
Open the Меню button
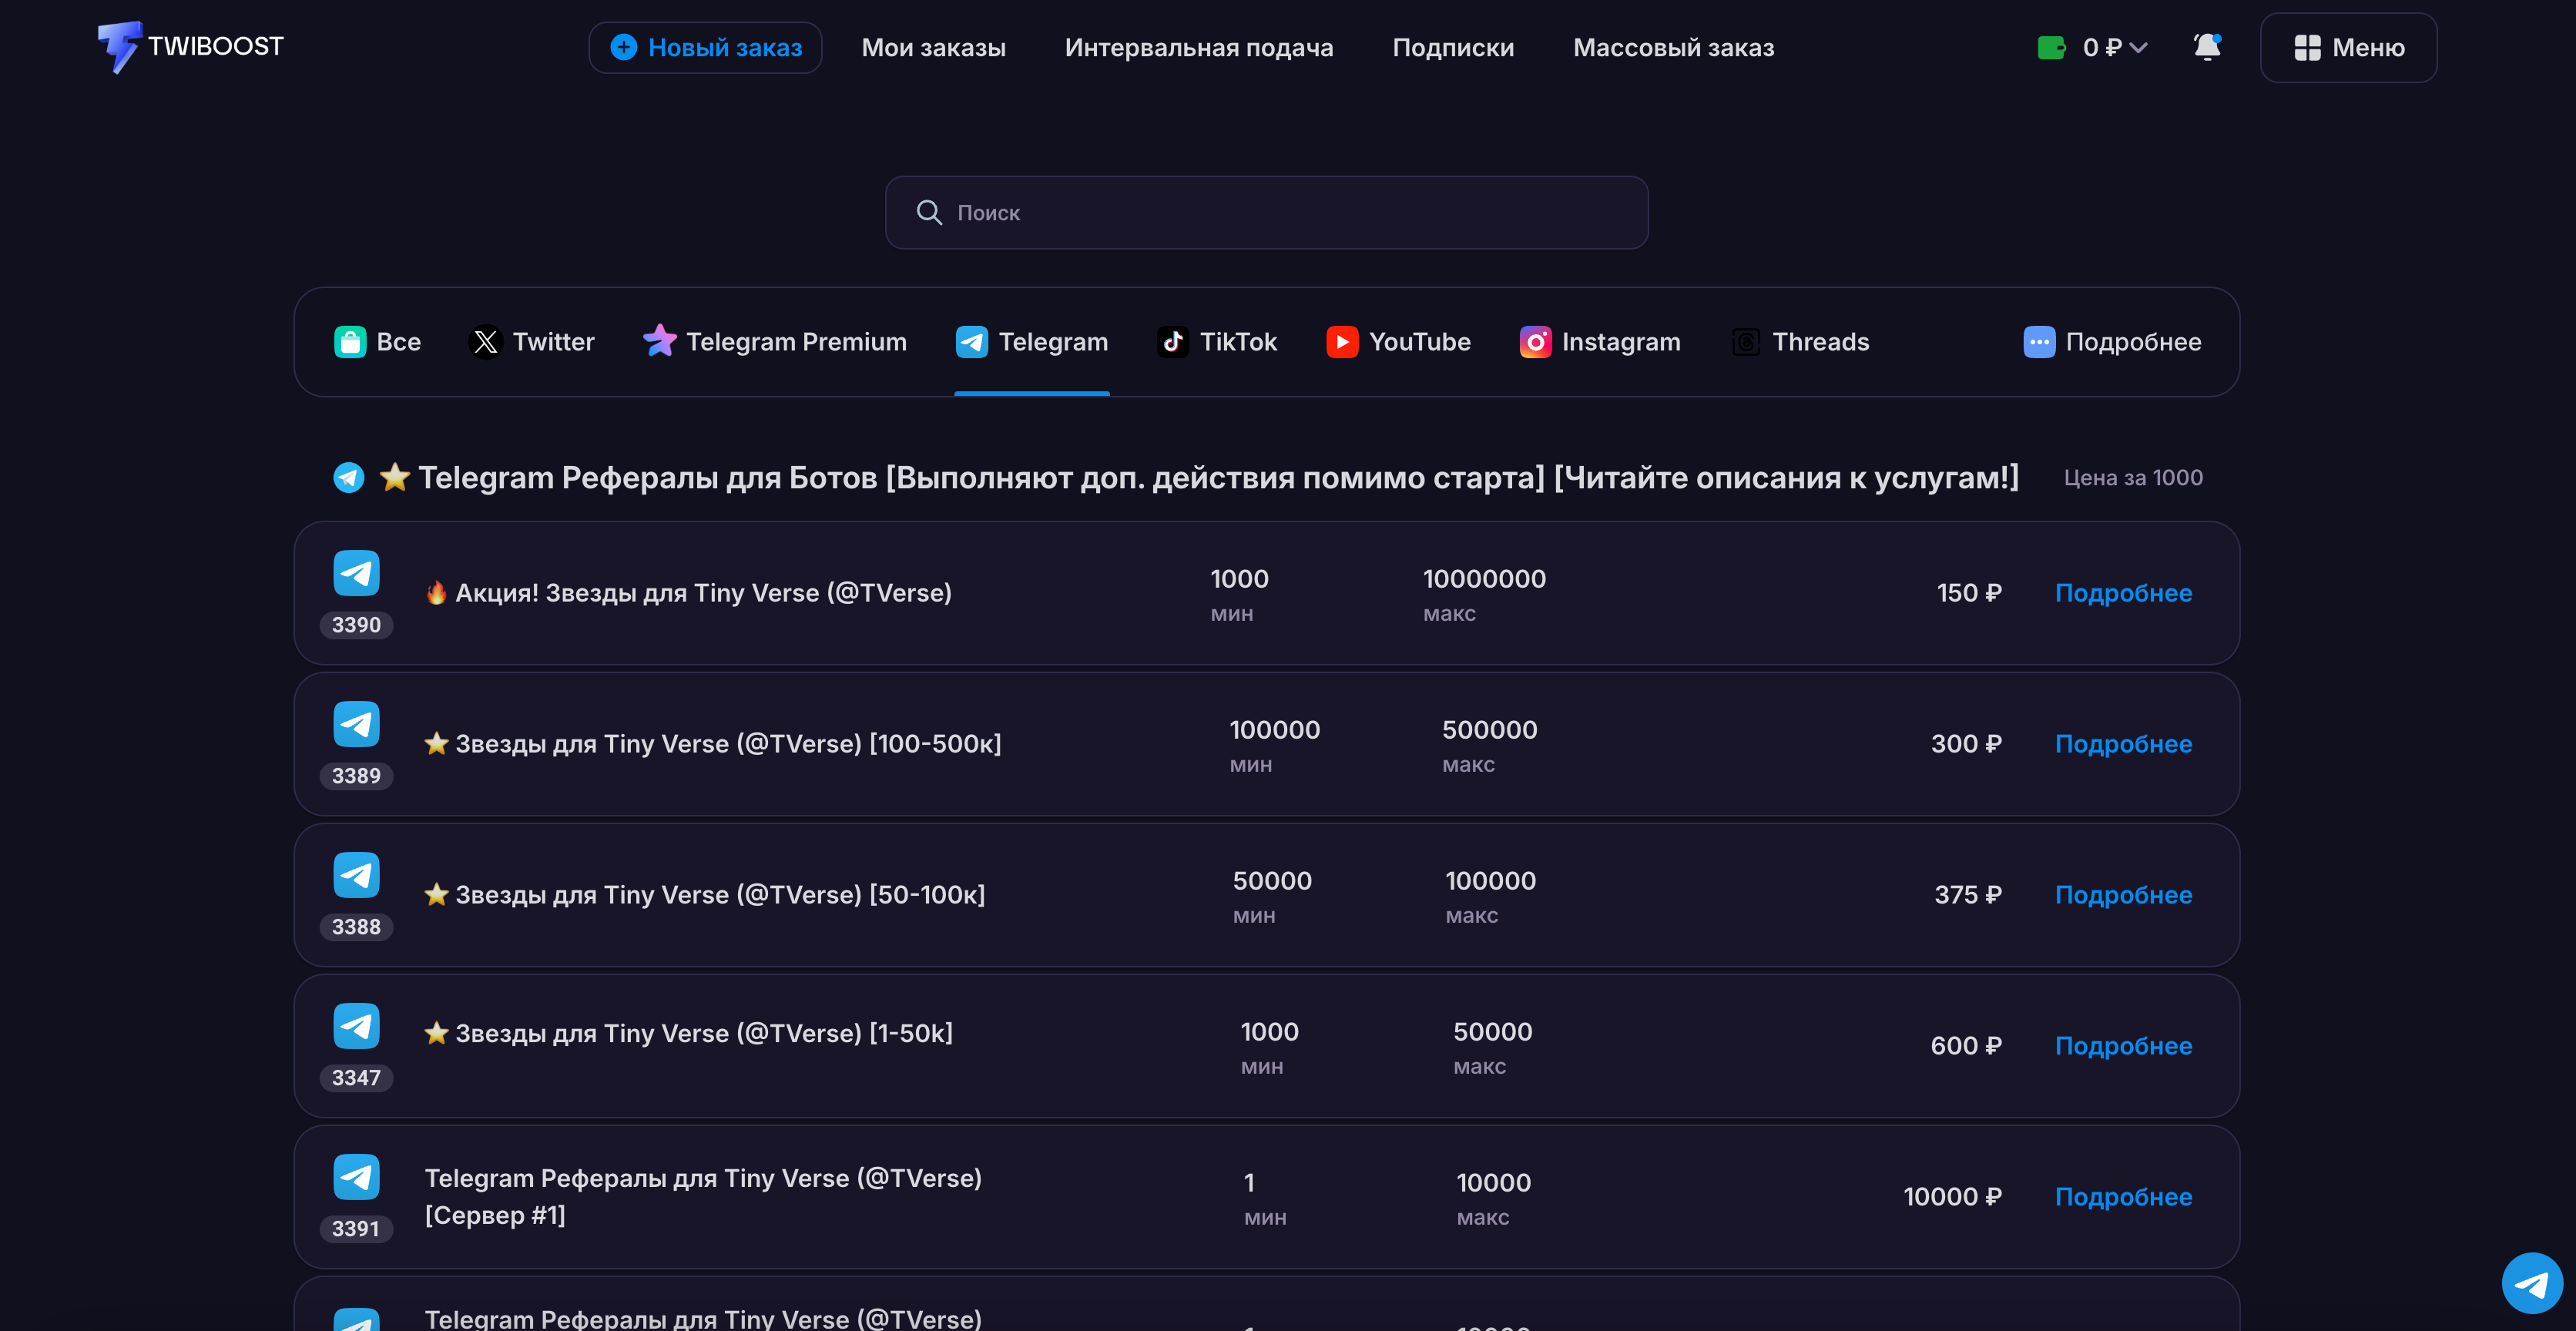(2348, 47)
